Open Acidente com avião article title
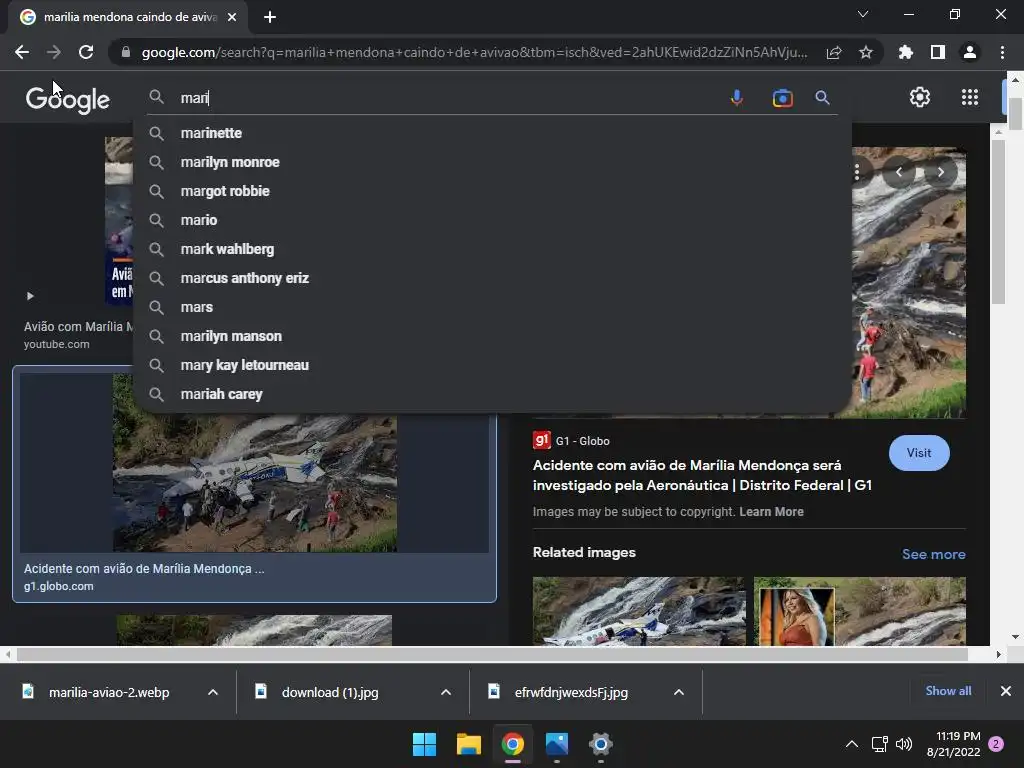This screenshot has height=768, width=1024. coord(702,475)
